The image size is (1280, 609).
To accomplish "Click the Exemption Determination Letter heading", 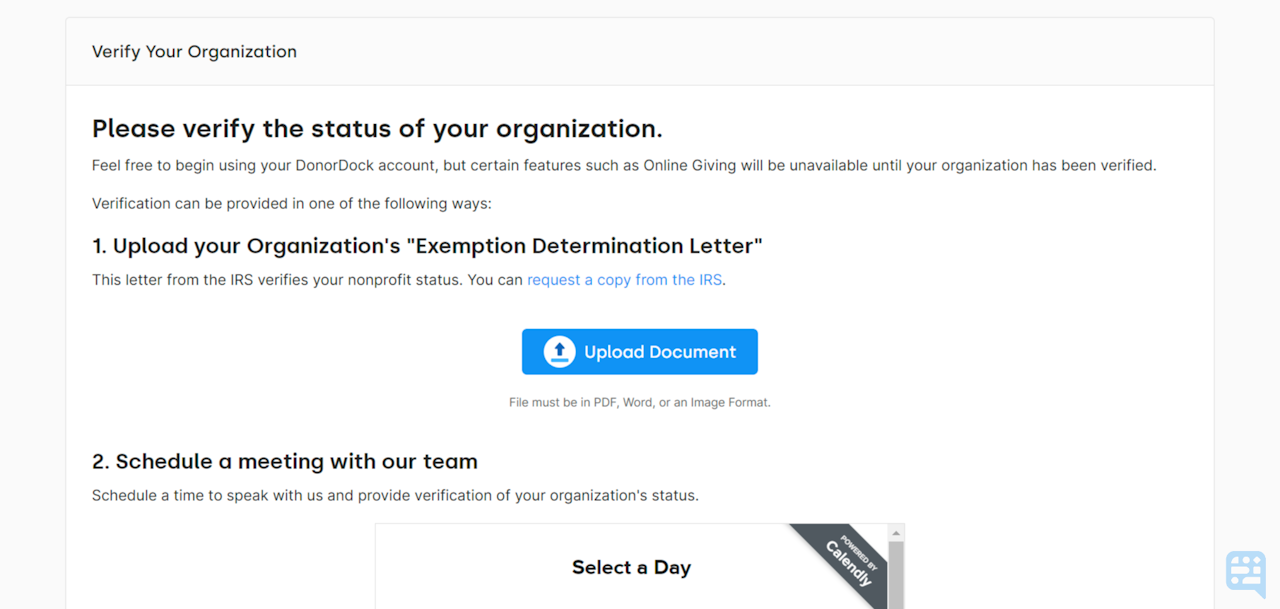I will 427,245.
